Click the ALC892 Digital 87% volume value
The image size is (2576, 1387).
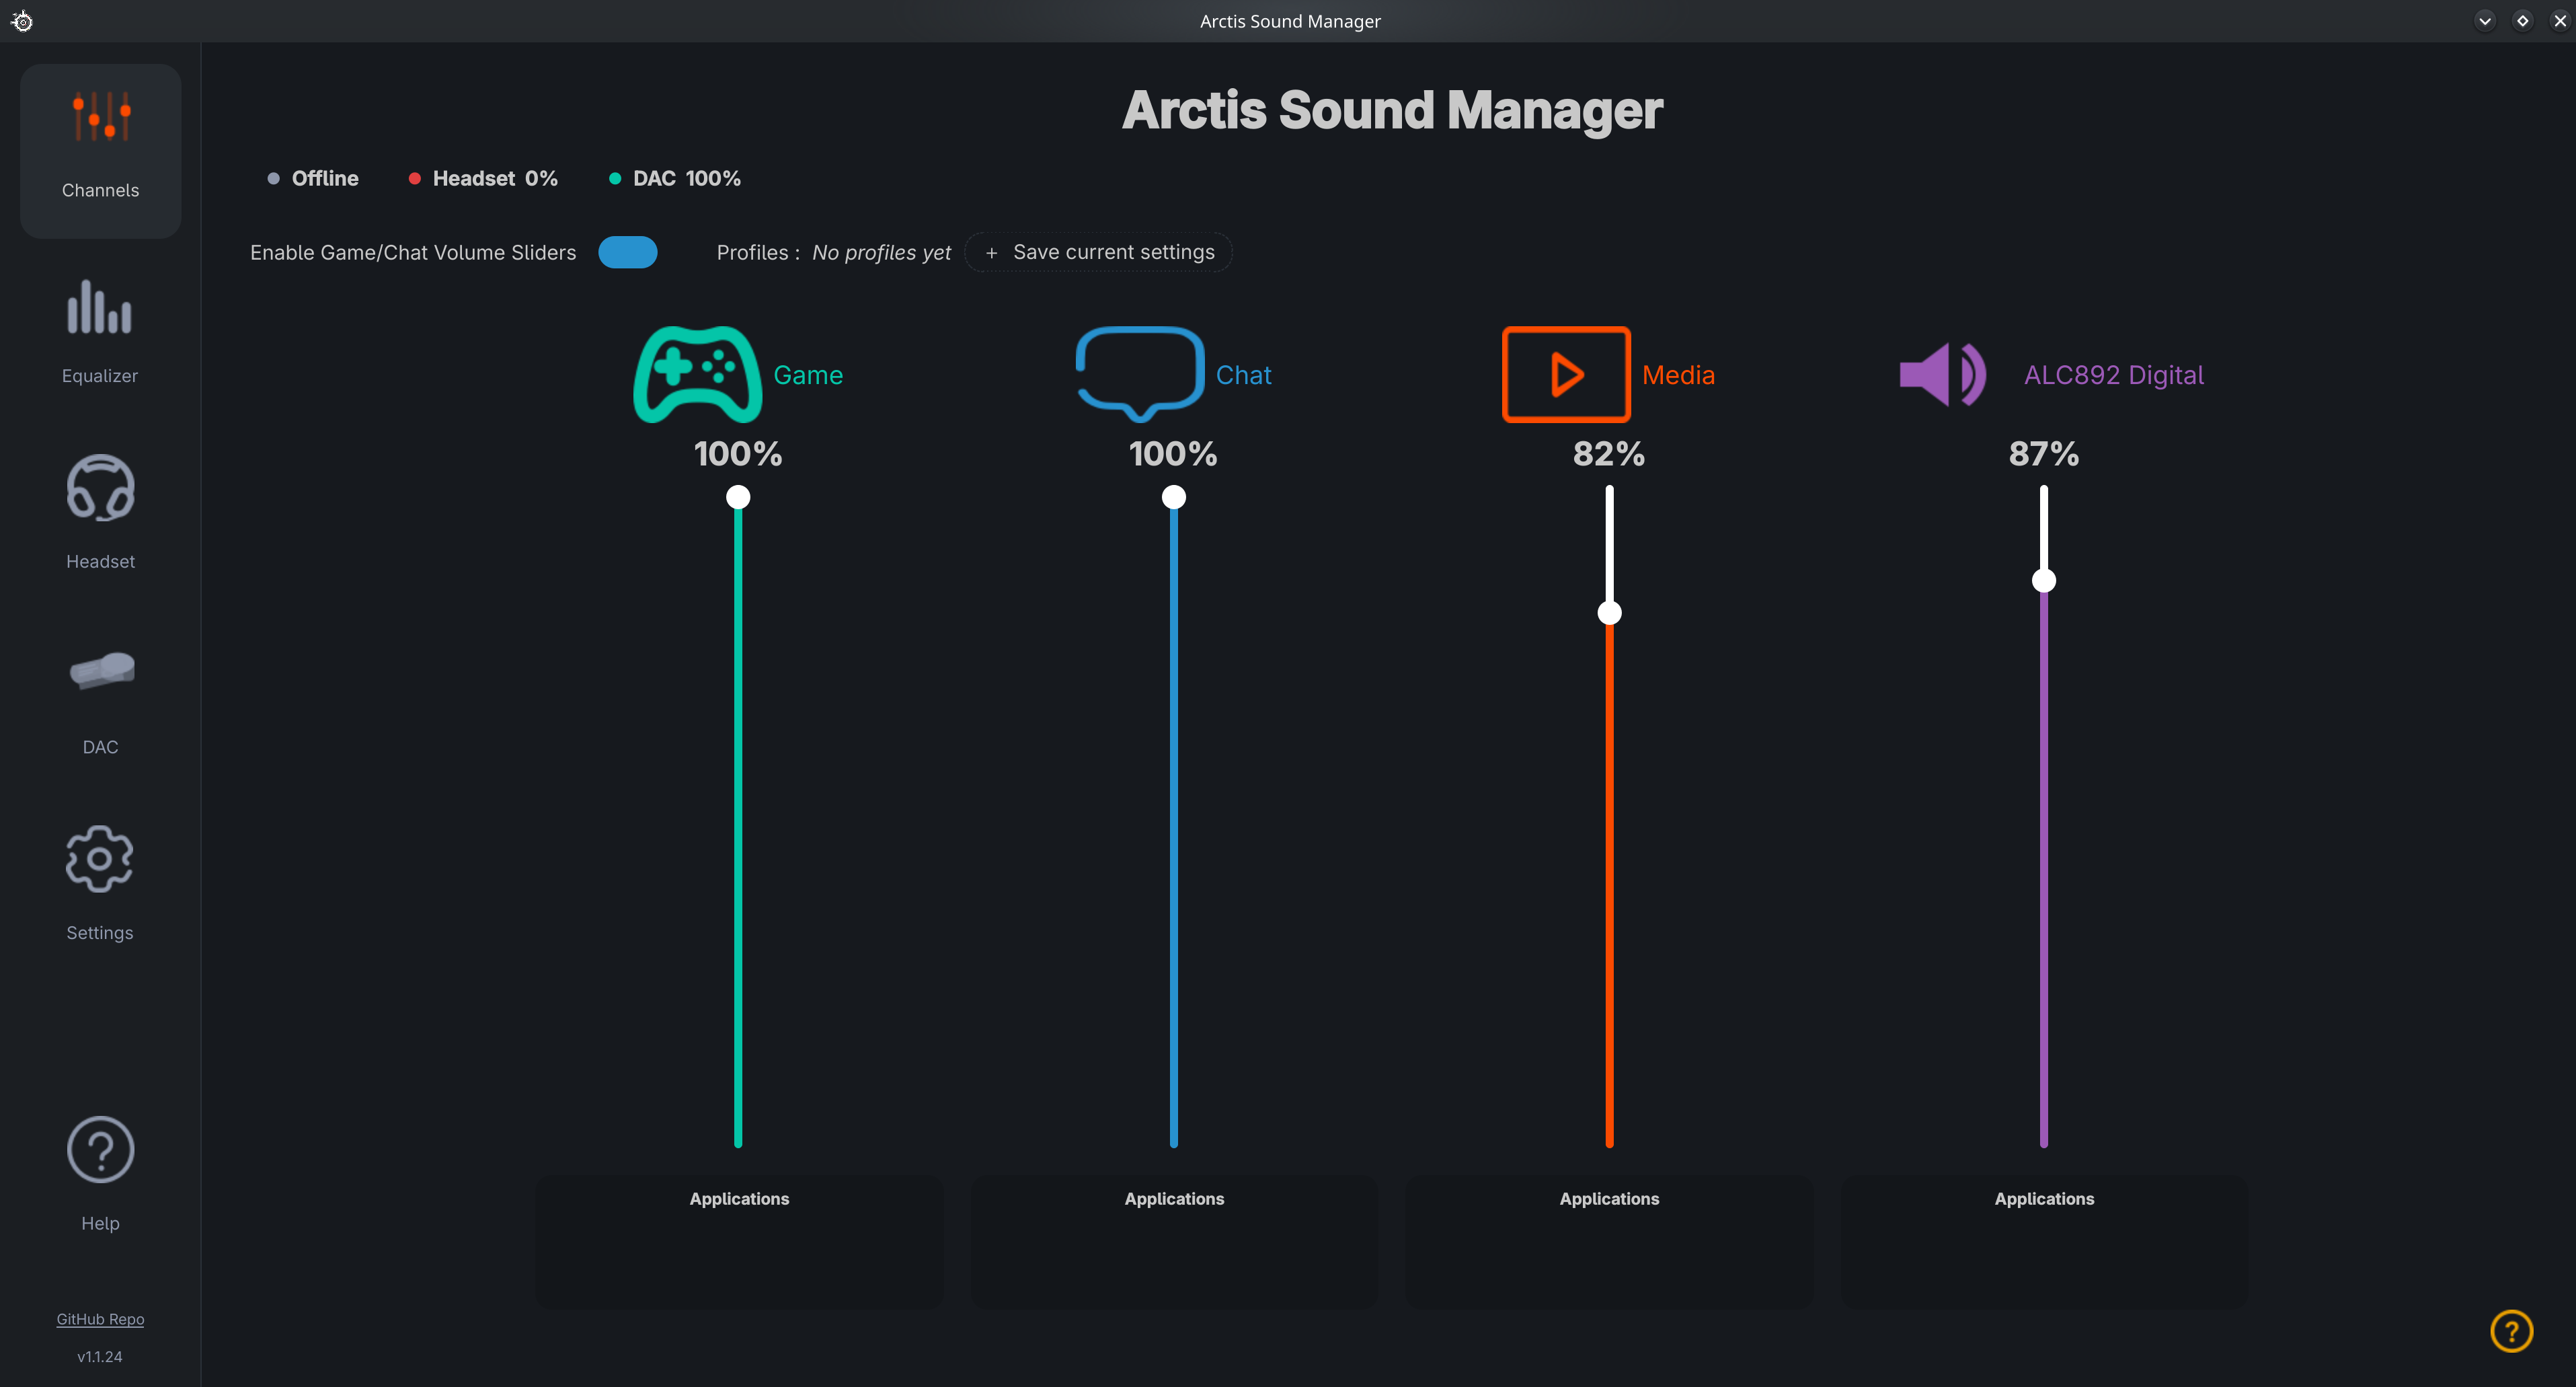tap(2044, 454)
